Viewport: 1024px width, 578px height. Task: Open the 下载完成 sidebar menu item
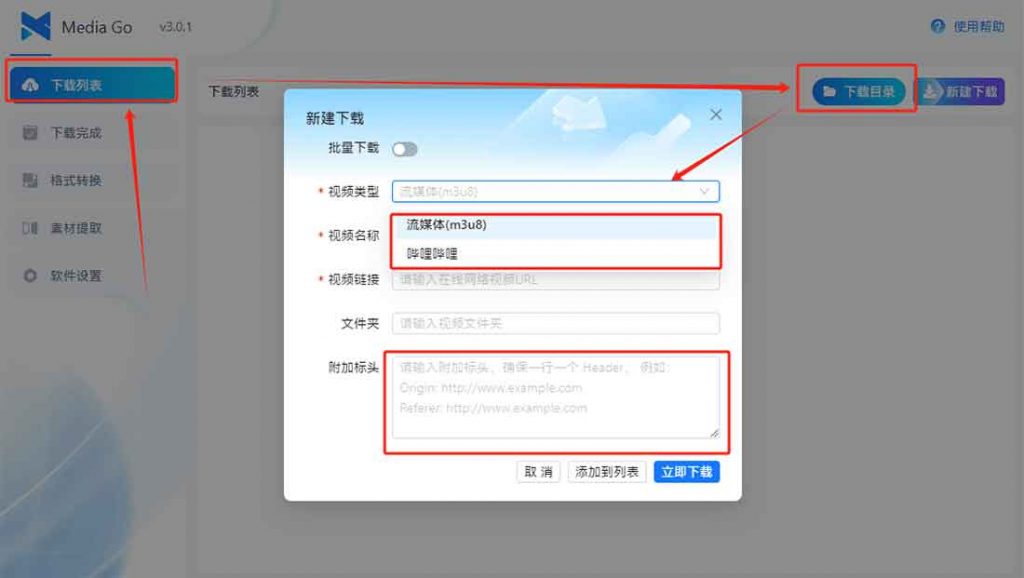92,133
